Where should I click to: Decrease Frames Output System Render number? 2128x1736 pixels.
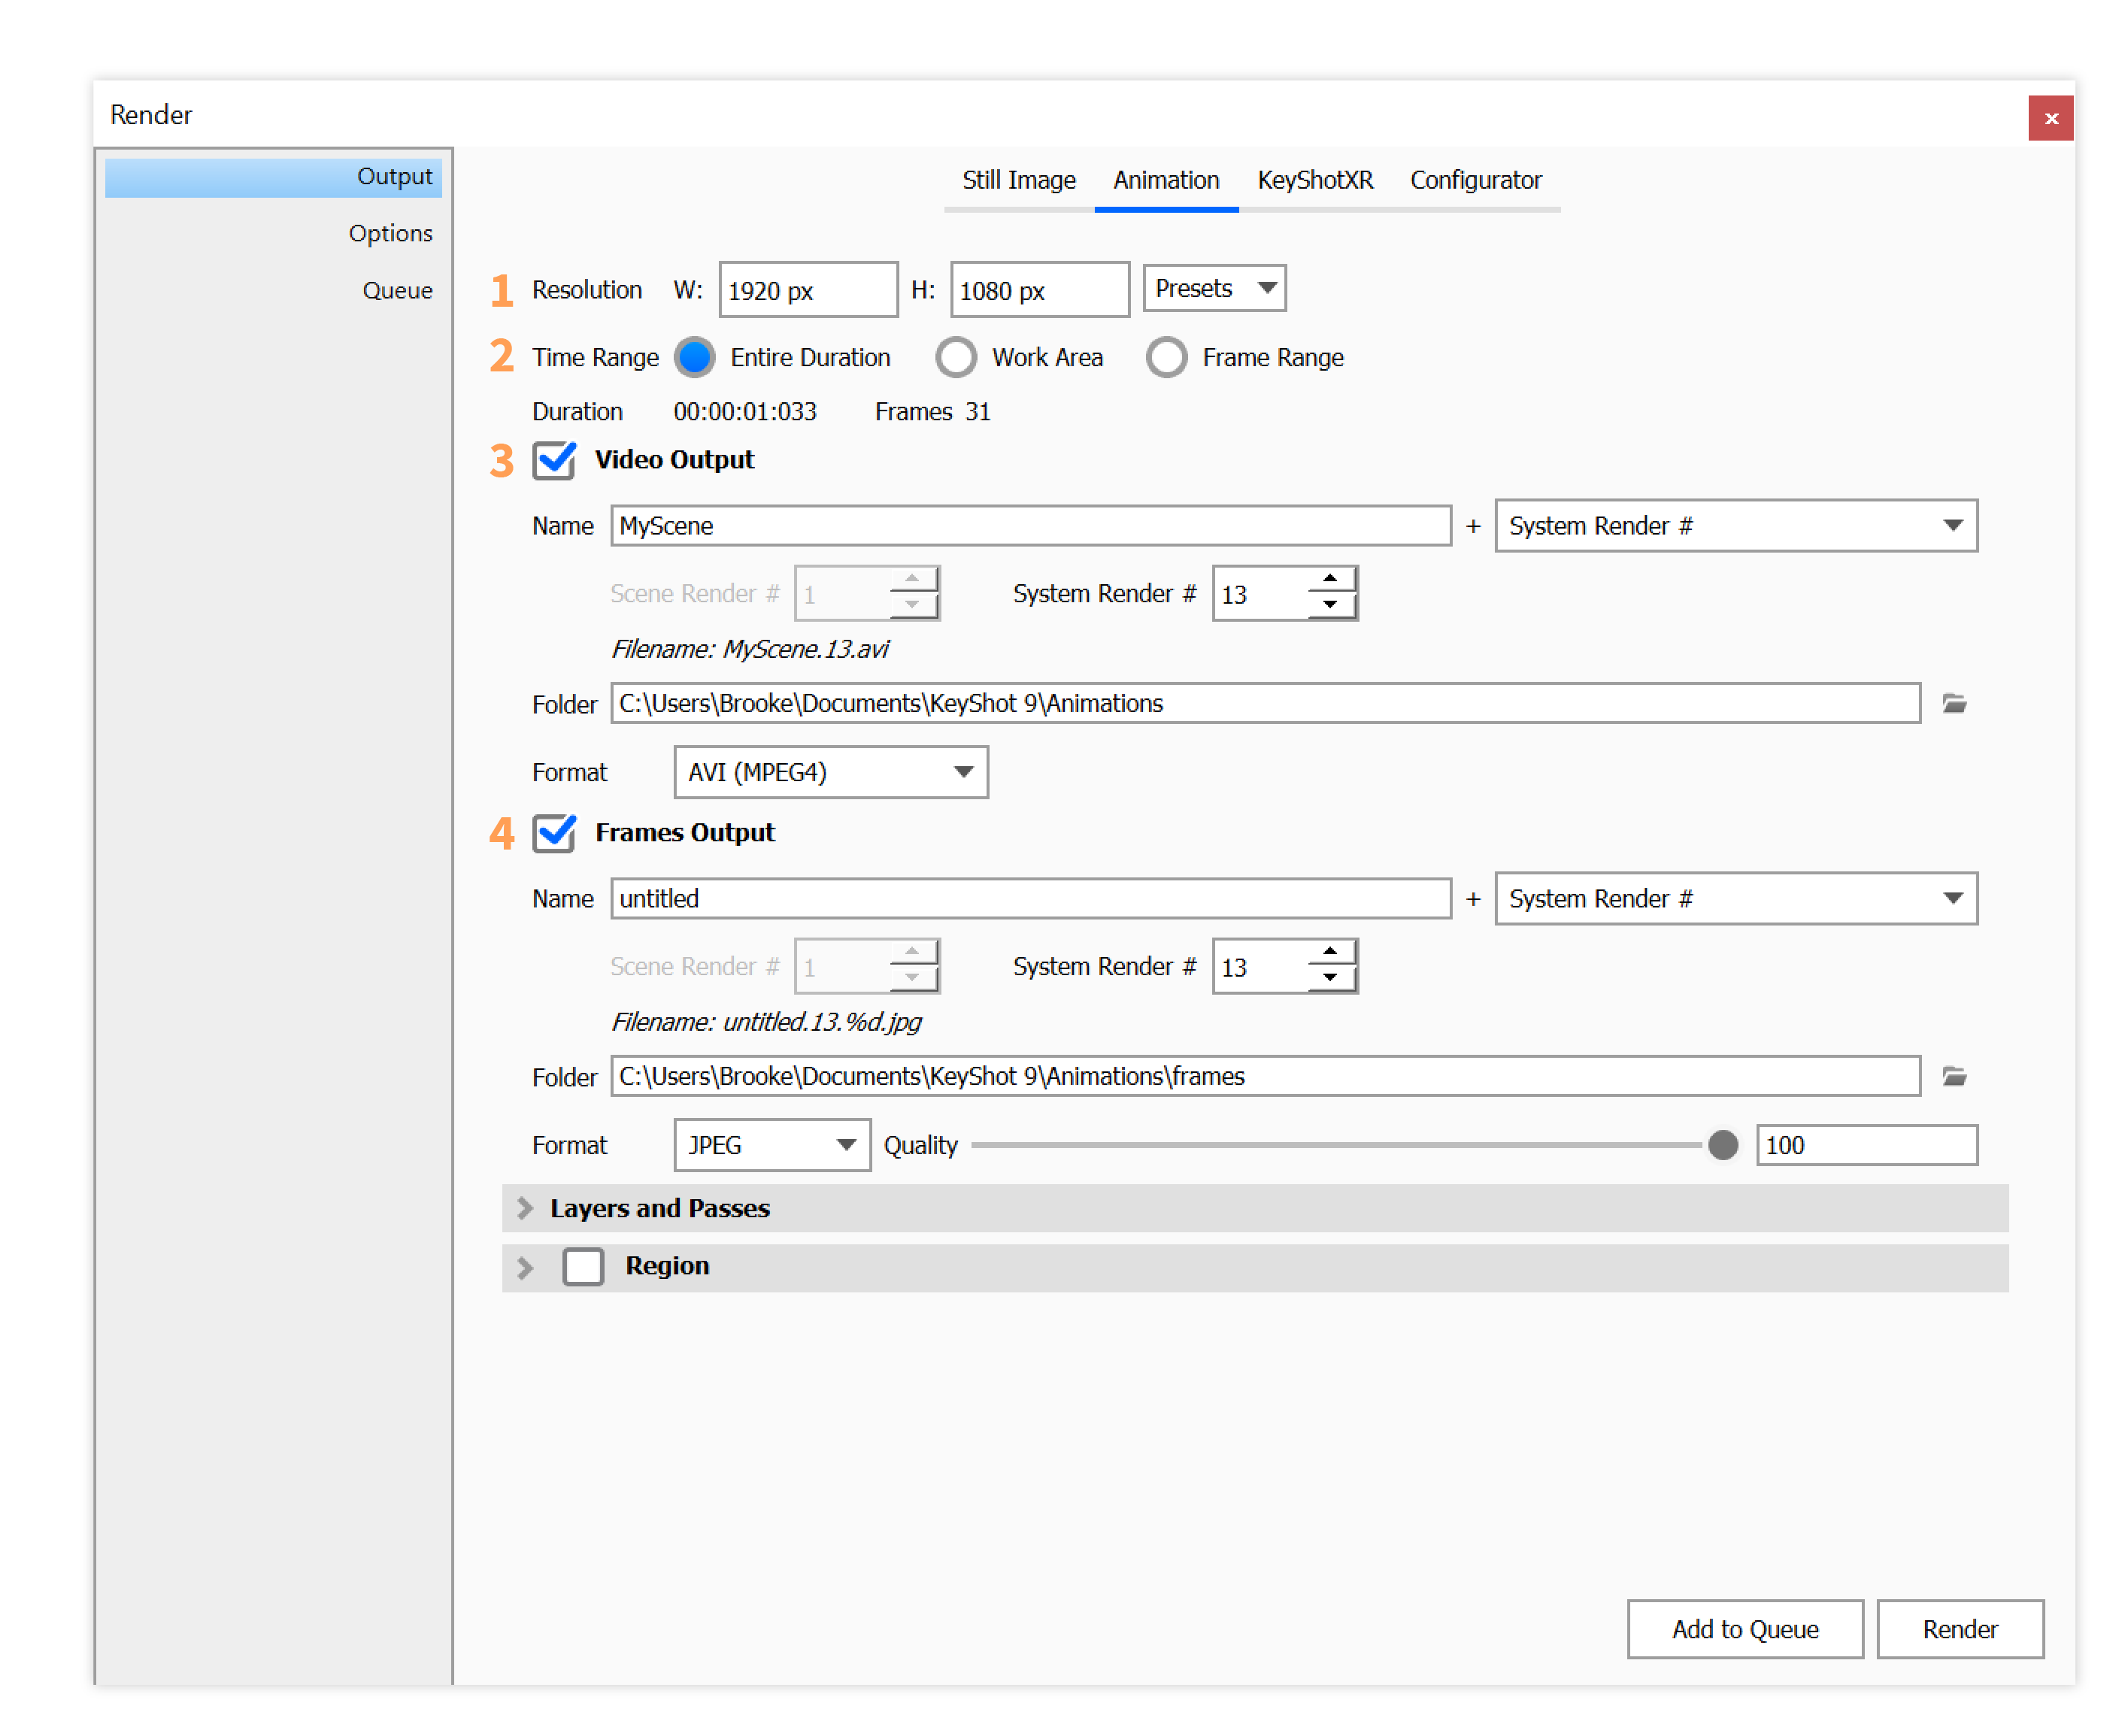click(x=1330, y=978)
